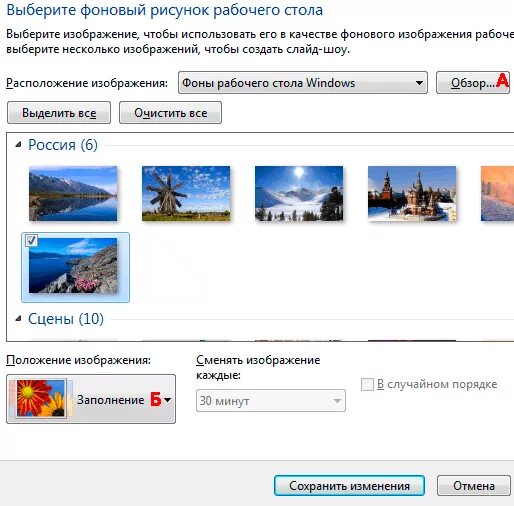Enable the "В случайном порядке" checkbox

click(x=367, y=384)
